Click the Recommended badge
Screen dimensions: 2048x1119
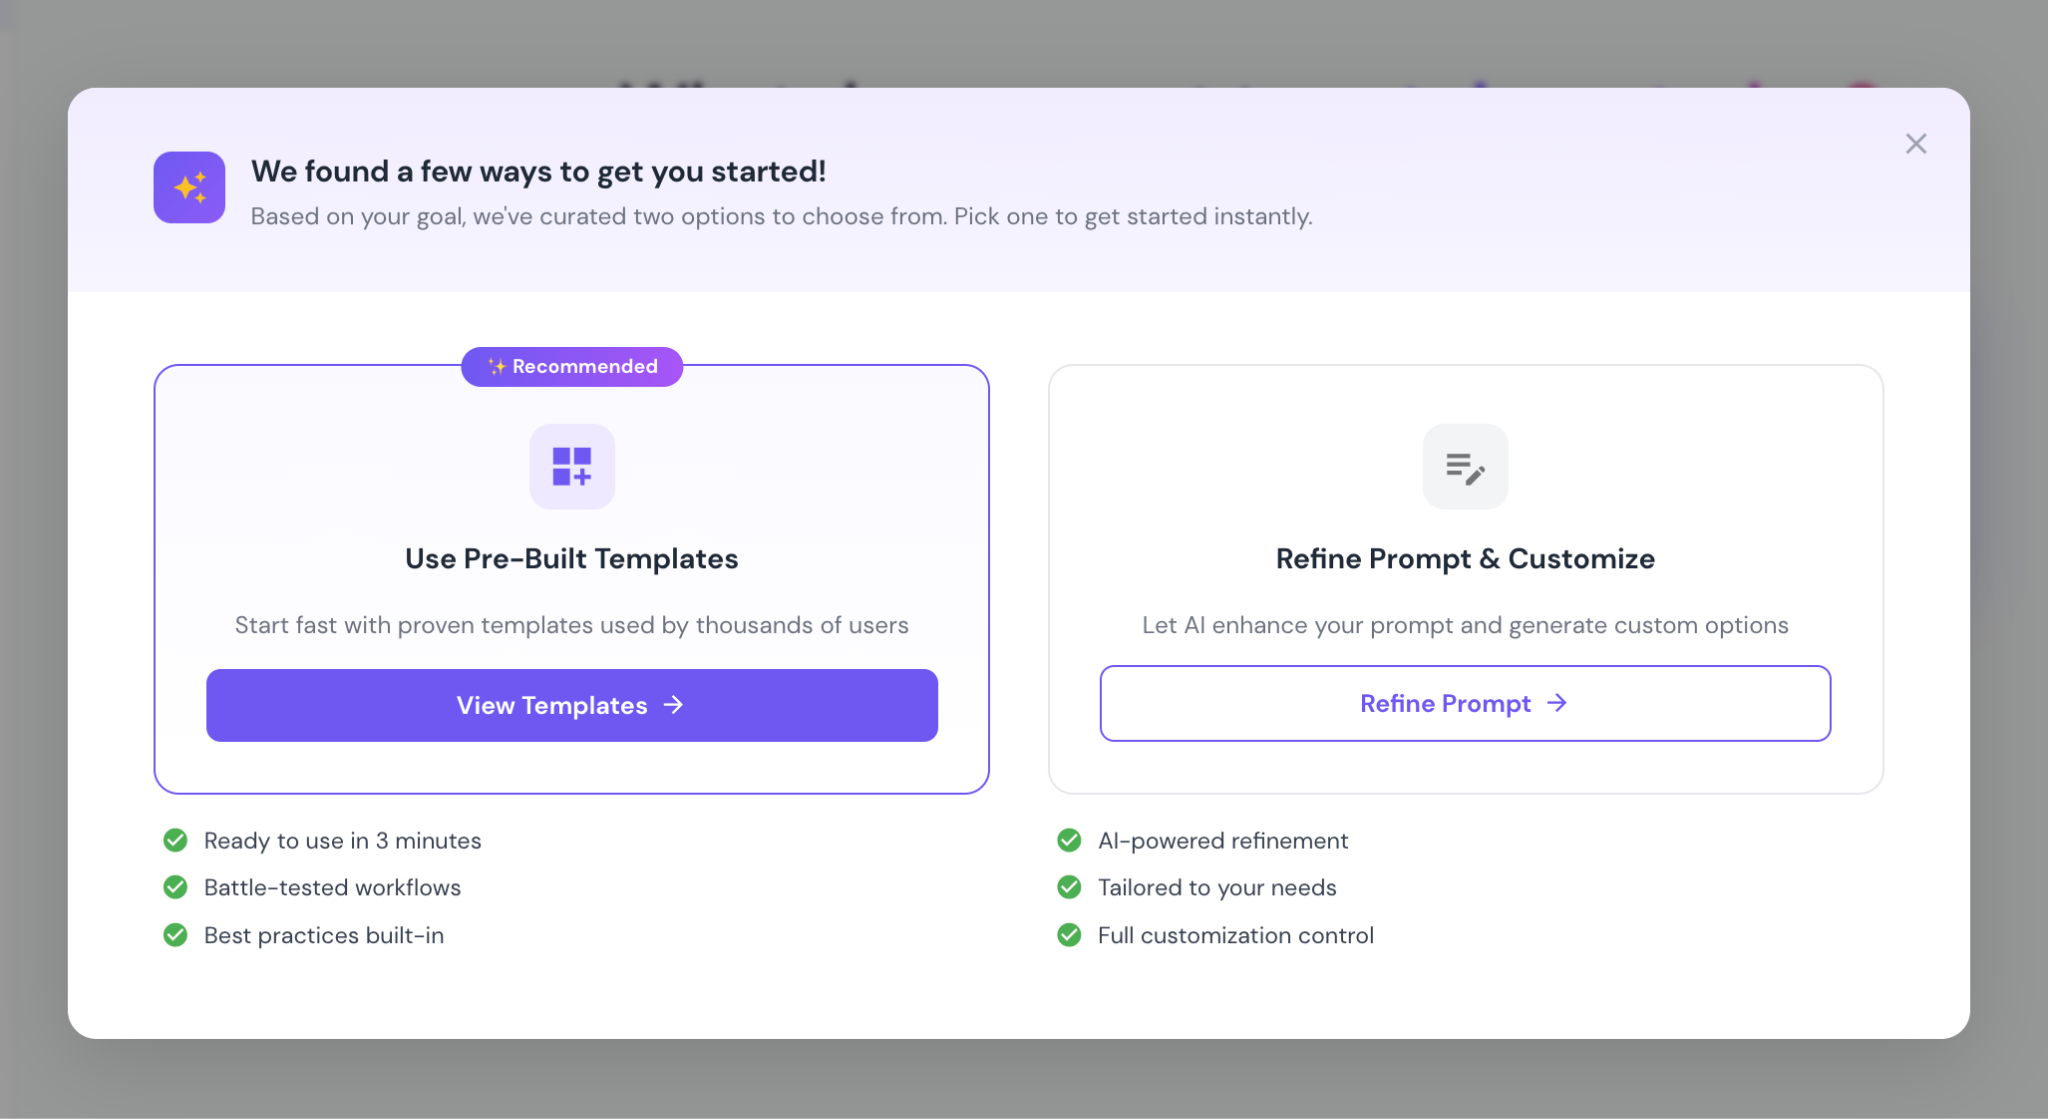click(x=572, y=366)
